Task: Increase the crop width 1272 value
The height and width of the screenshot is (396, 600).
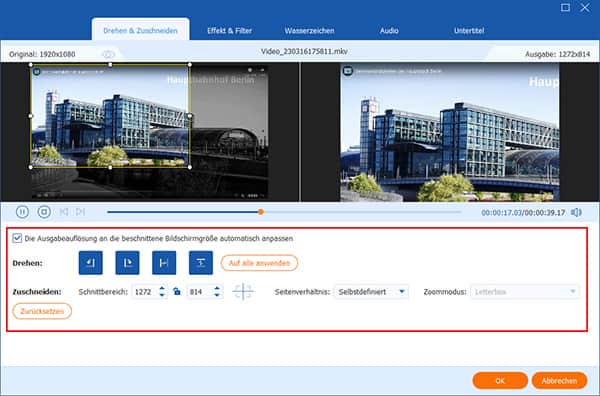Action: click(162, 288)
